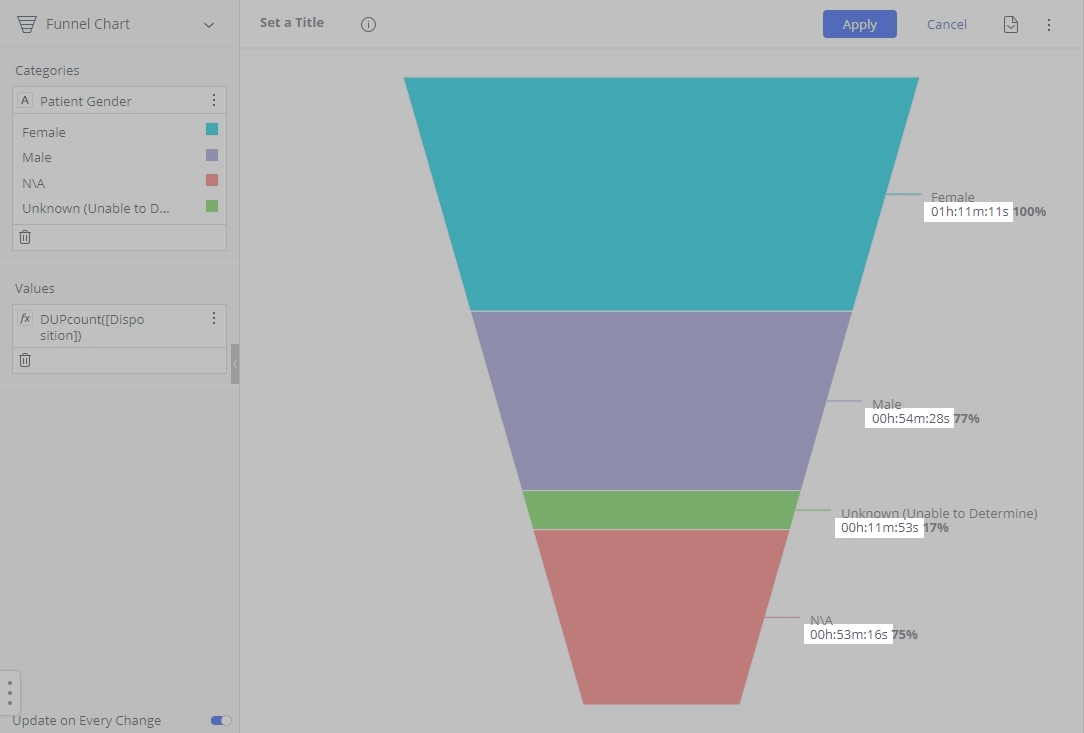The width and height of the screenshot is (1084, 733).
Task: Delete the Values item via trash icon
Action: click(x=25, y=360)
